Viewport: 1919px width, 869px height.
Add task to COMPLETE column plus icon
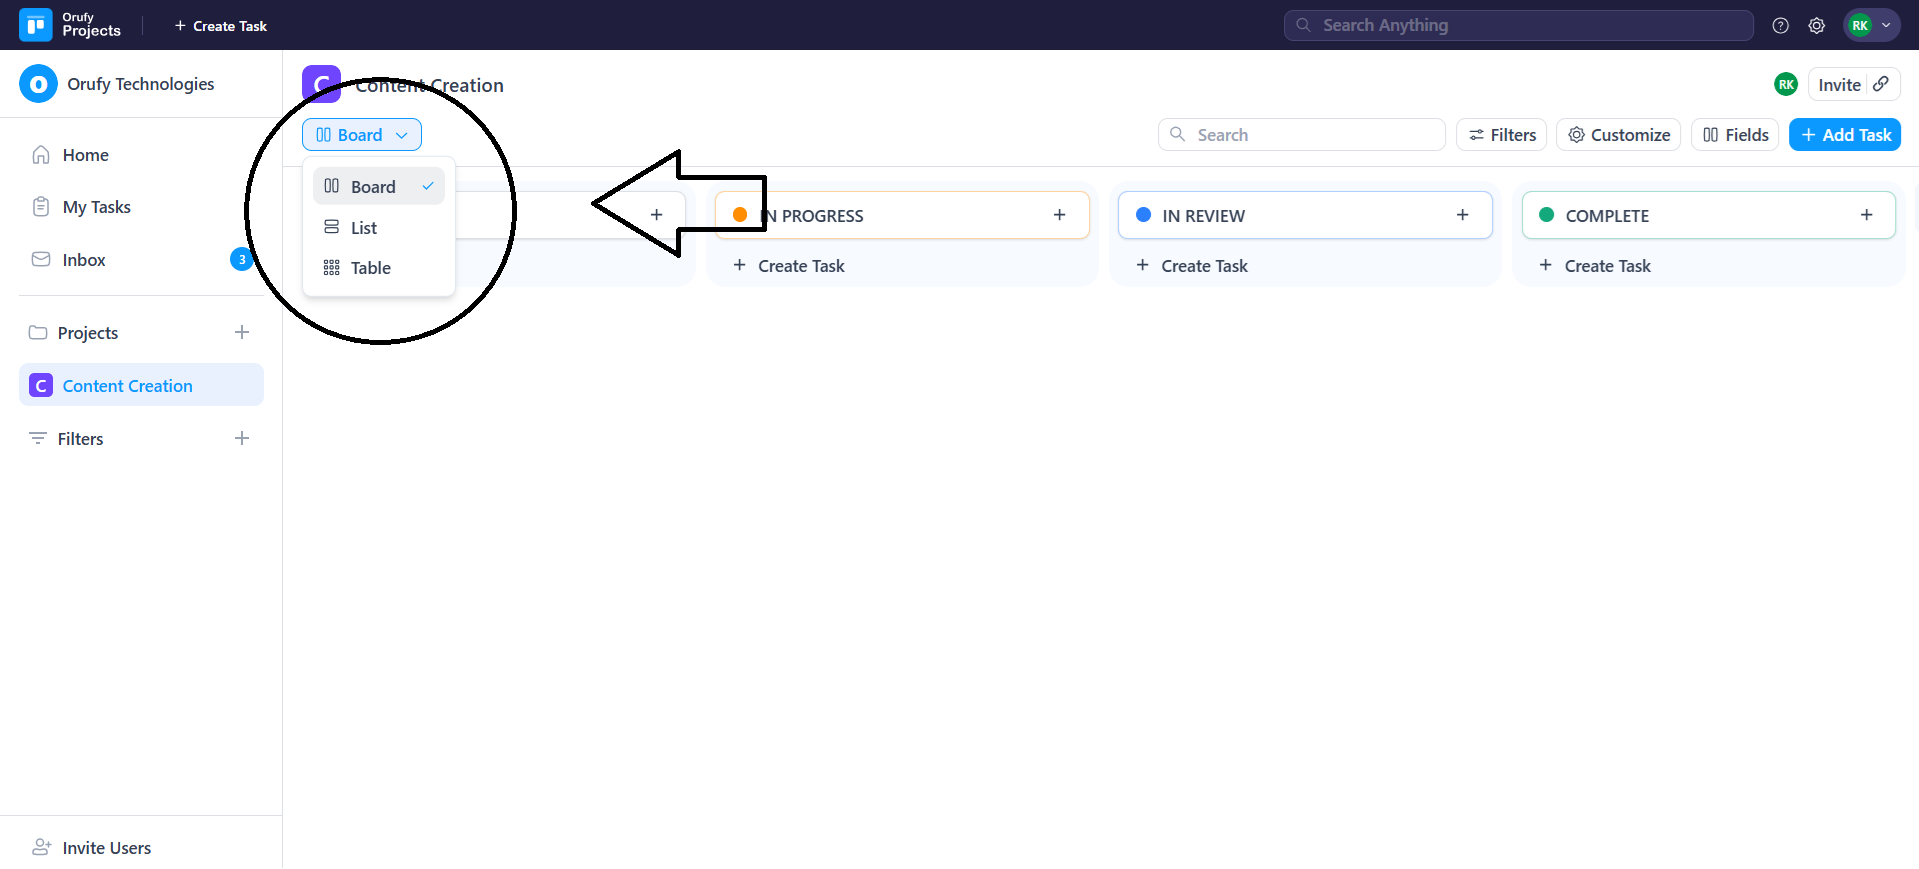1866,215
